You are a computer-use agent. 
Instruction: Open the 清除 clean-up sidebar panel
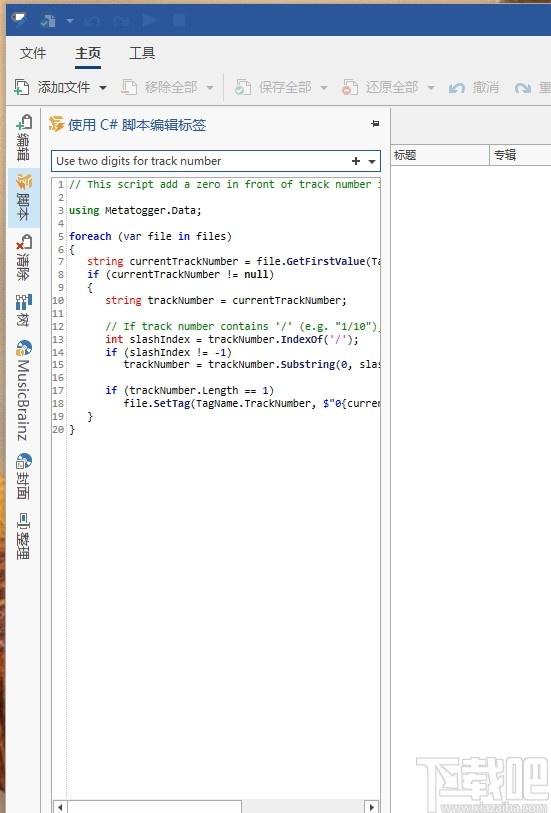point(23,257)
